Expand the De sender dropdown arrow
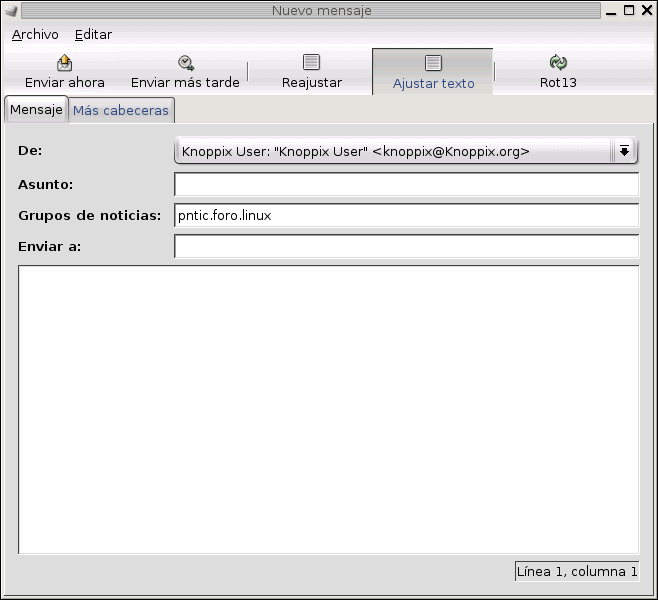The image size is (658, 600). 624,151
